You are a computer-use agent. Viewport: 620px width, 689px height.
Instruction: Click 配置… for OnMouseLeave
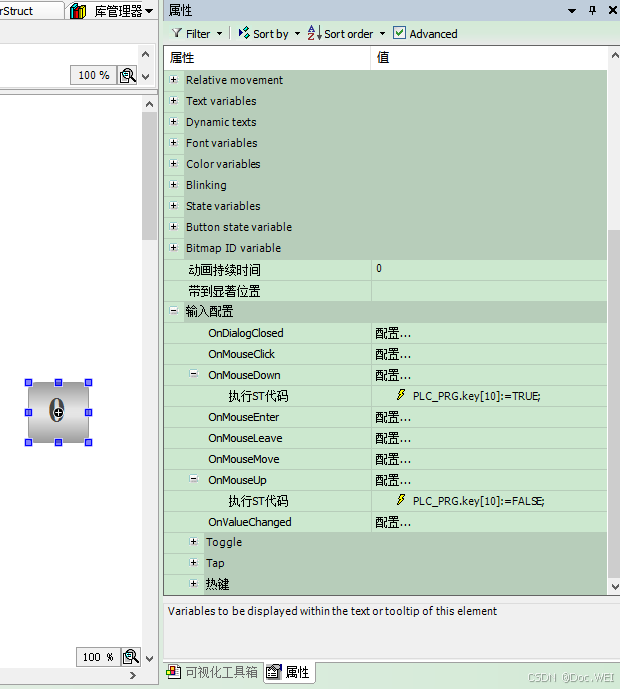(393, 438)
